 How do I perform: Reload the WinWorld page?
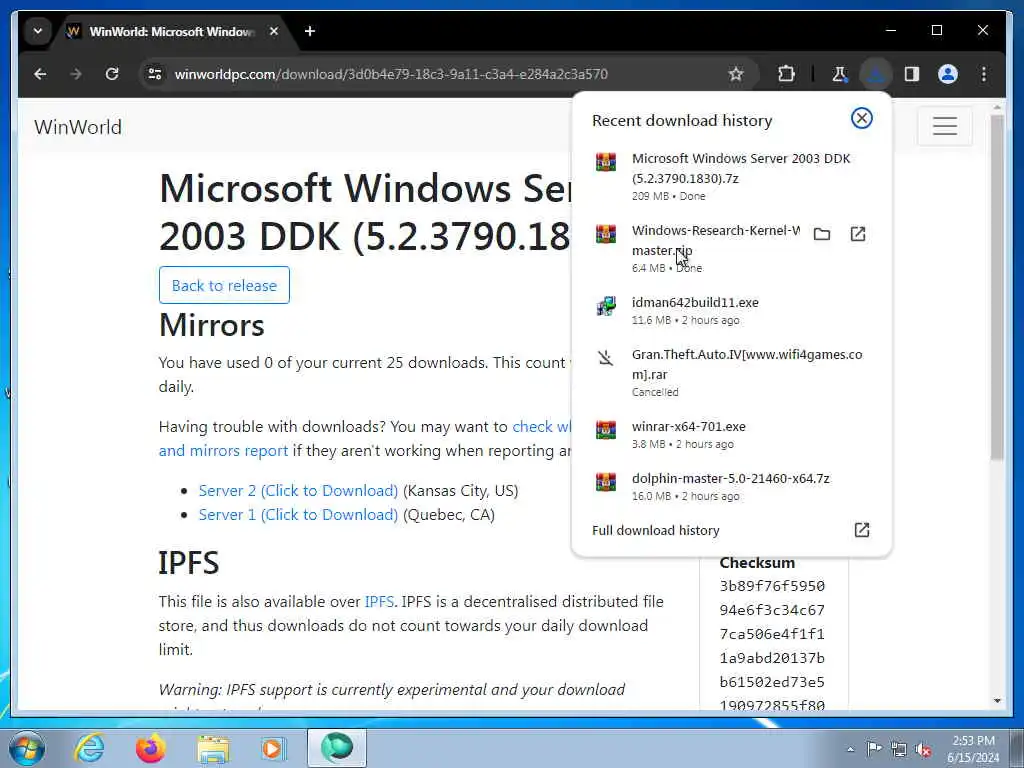(112, 74)
